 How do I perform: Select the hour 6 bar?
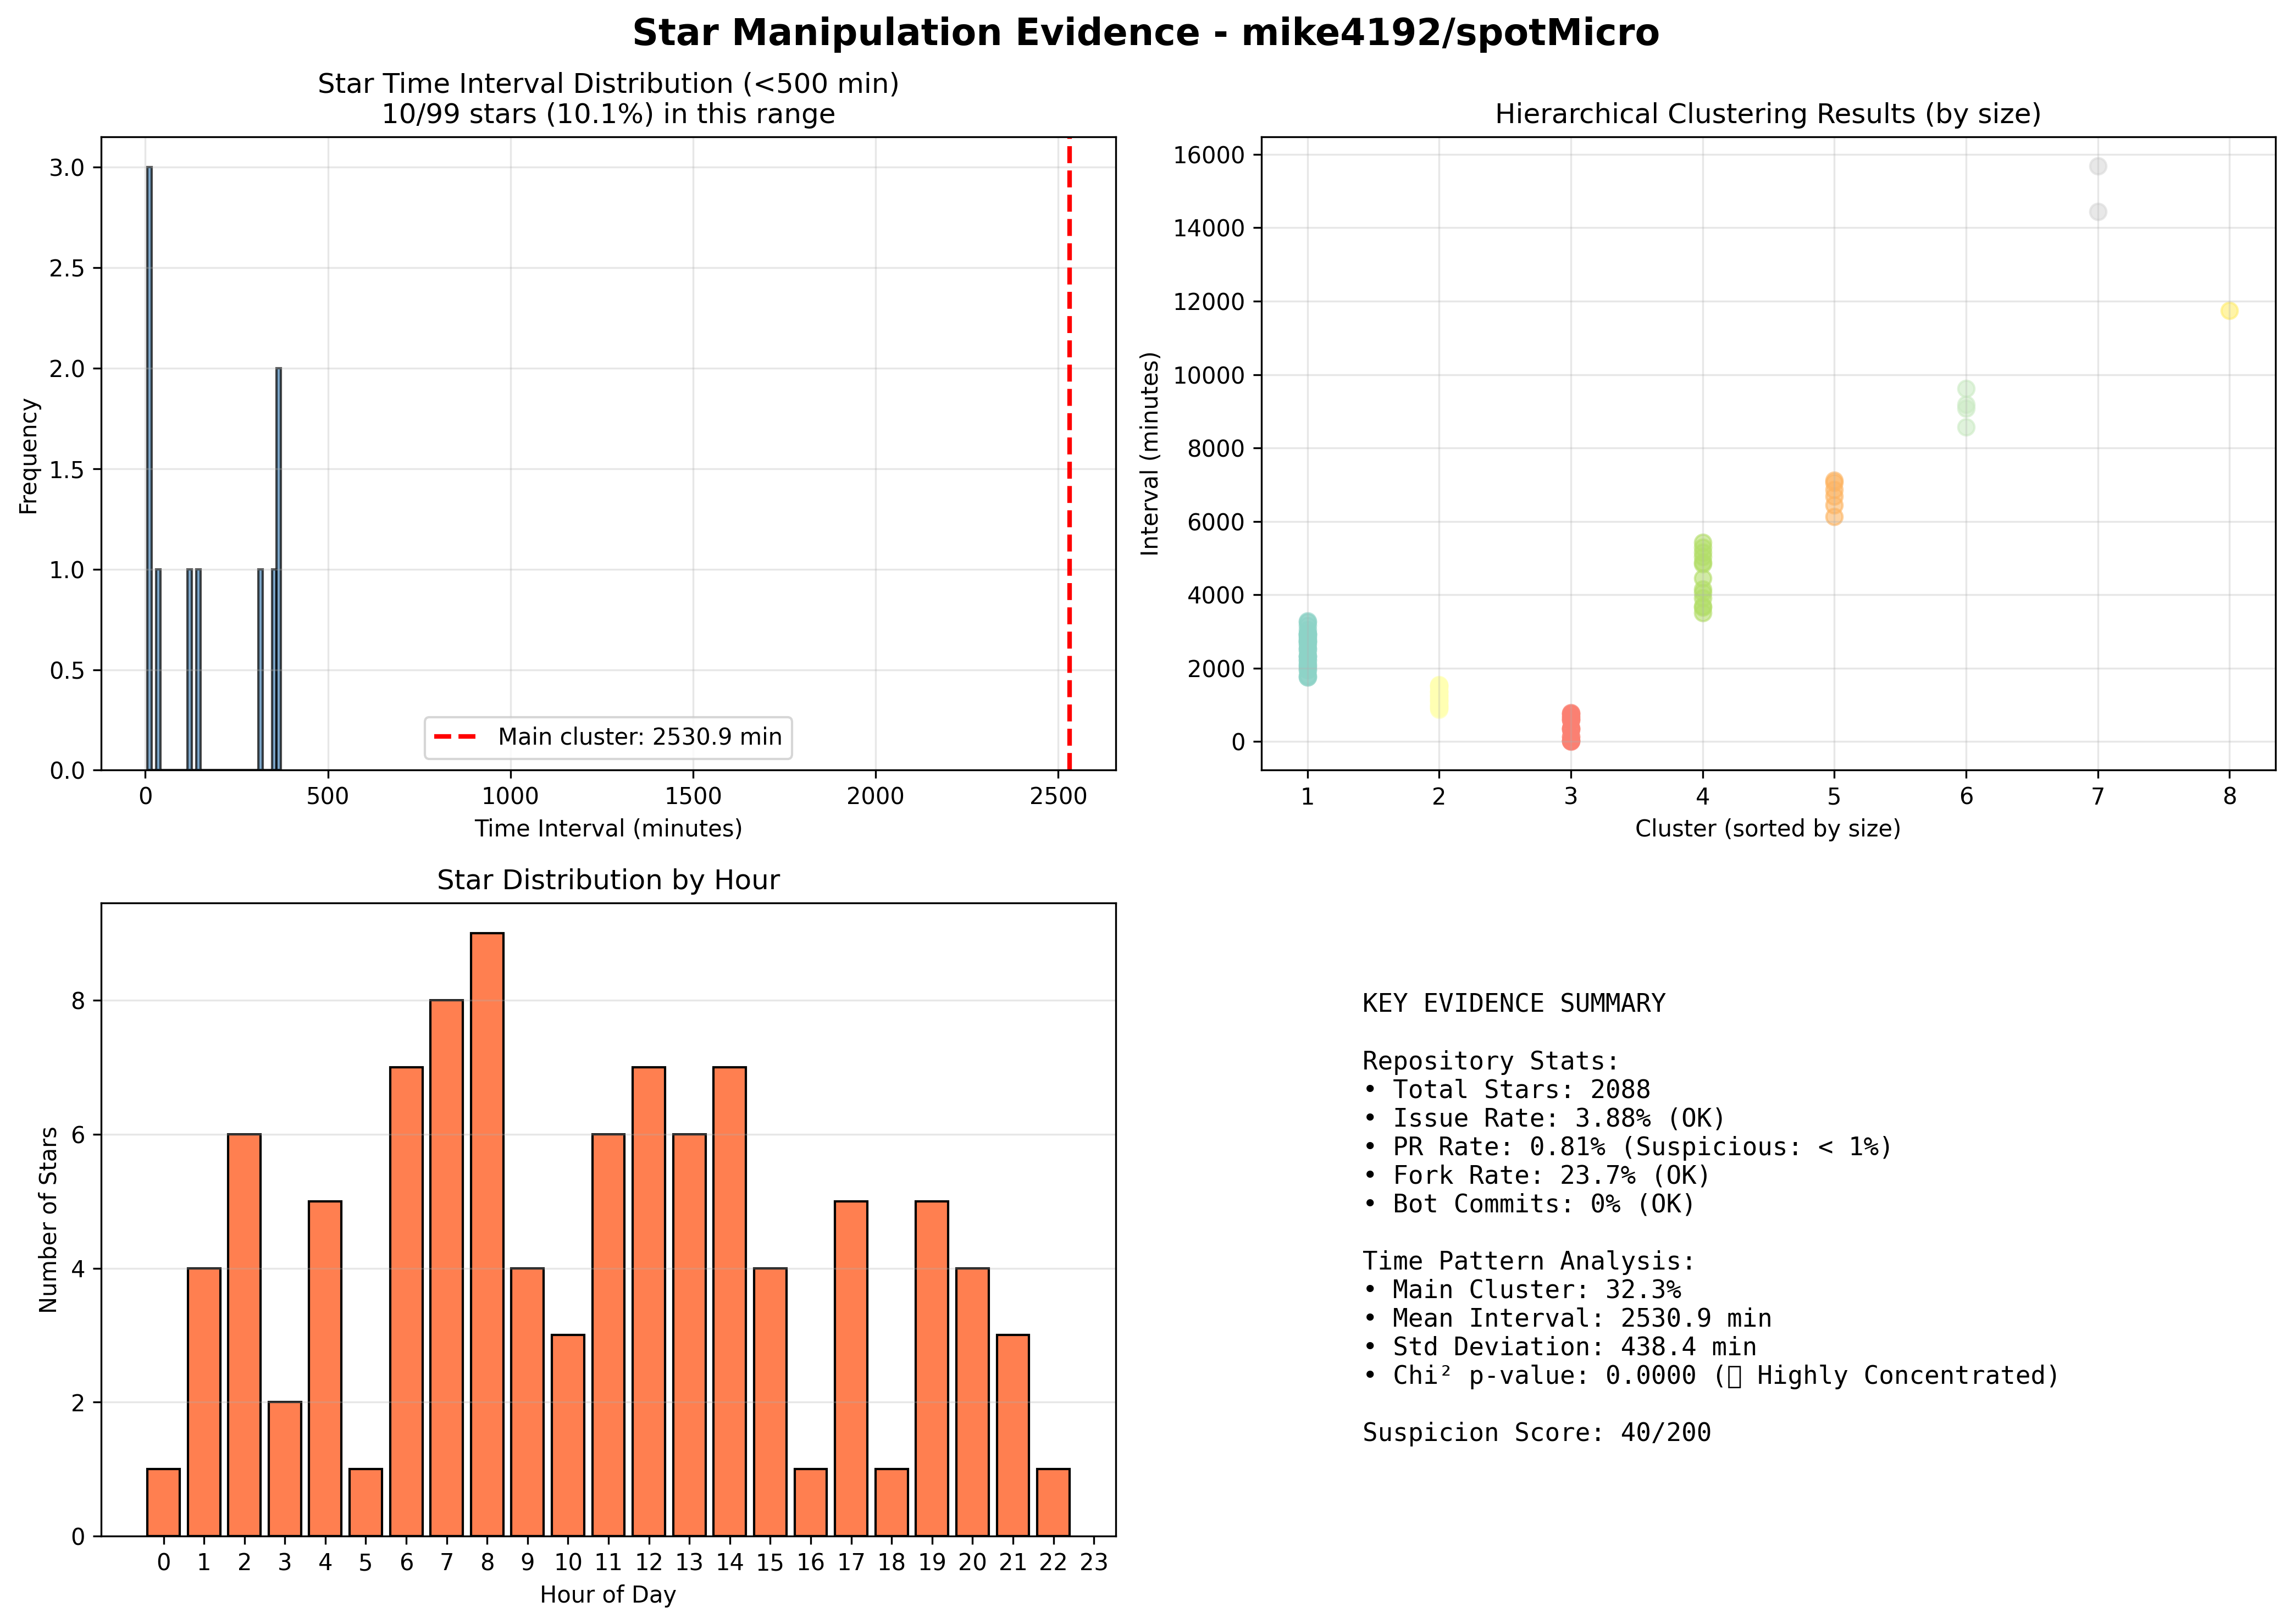click(406, 1301)
